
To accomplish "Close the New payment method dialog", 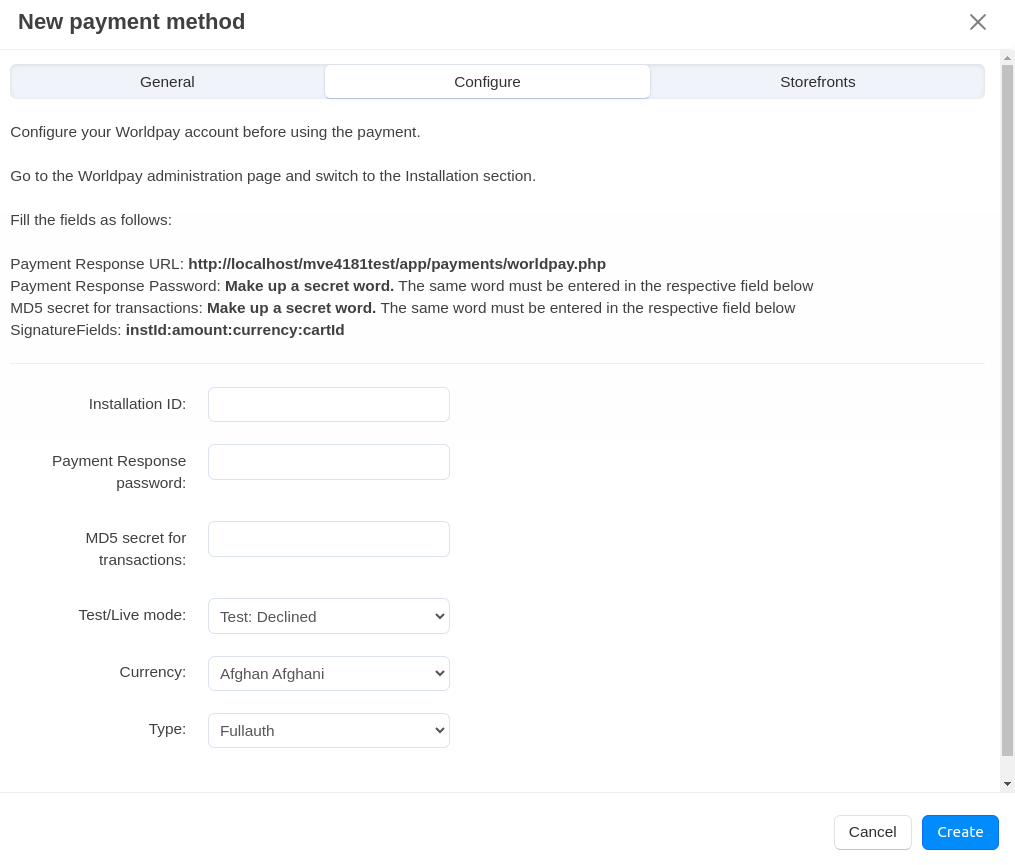I will click(x=977, y=22).
